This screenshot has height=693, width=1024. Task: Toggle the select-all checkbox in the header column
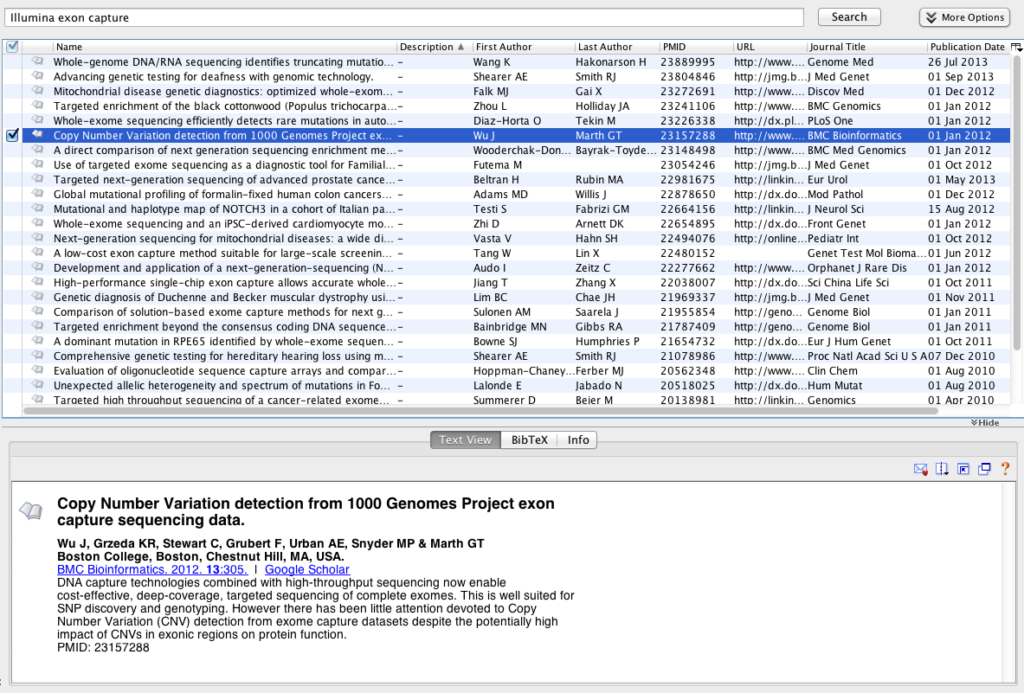coord(12,46)
